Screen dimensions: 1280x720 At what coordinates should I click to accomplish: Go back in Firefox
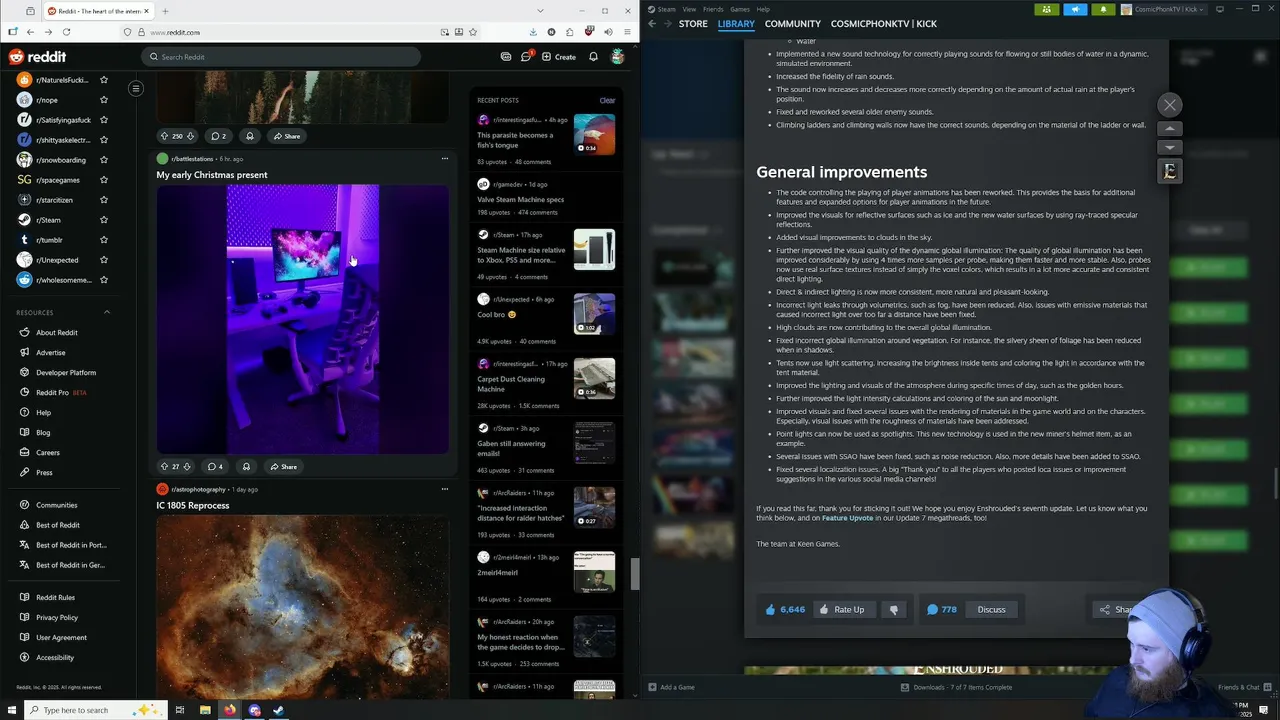(30, 32)
